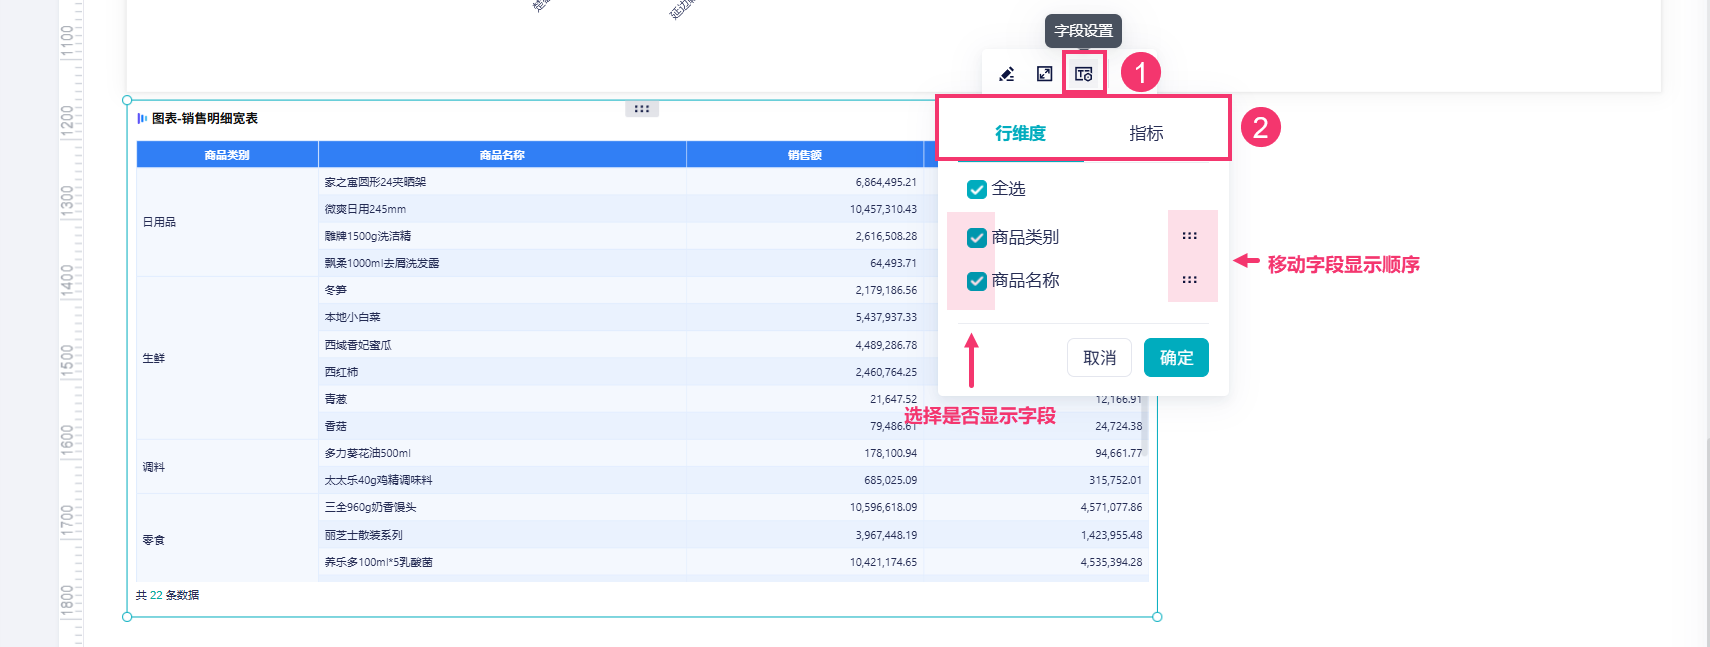Click the chart icon beside 图表-销售明细宽表 title
Image resolution: width=1710 pixels, height=647 pixels.
(142, 118)
